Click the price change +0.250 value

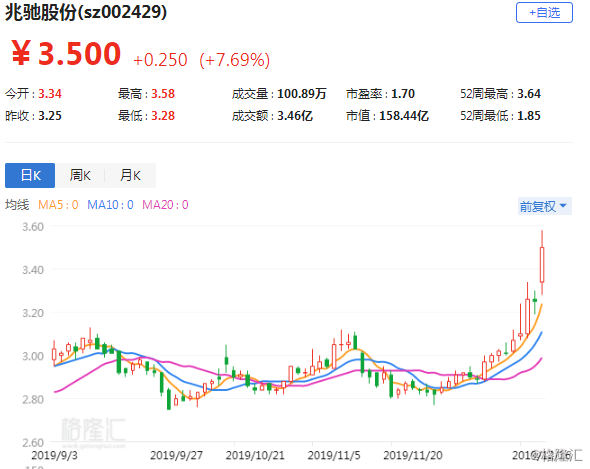click(x=160, y=60)
